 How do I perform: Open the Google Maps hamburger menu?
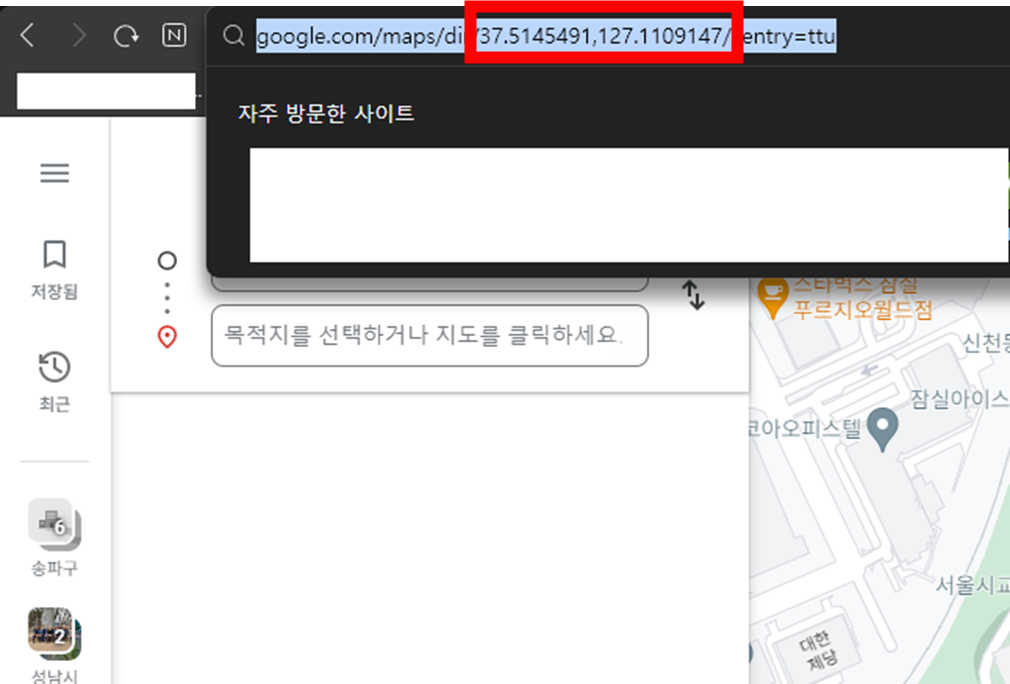click(54, 173)
